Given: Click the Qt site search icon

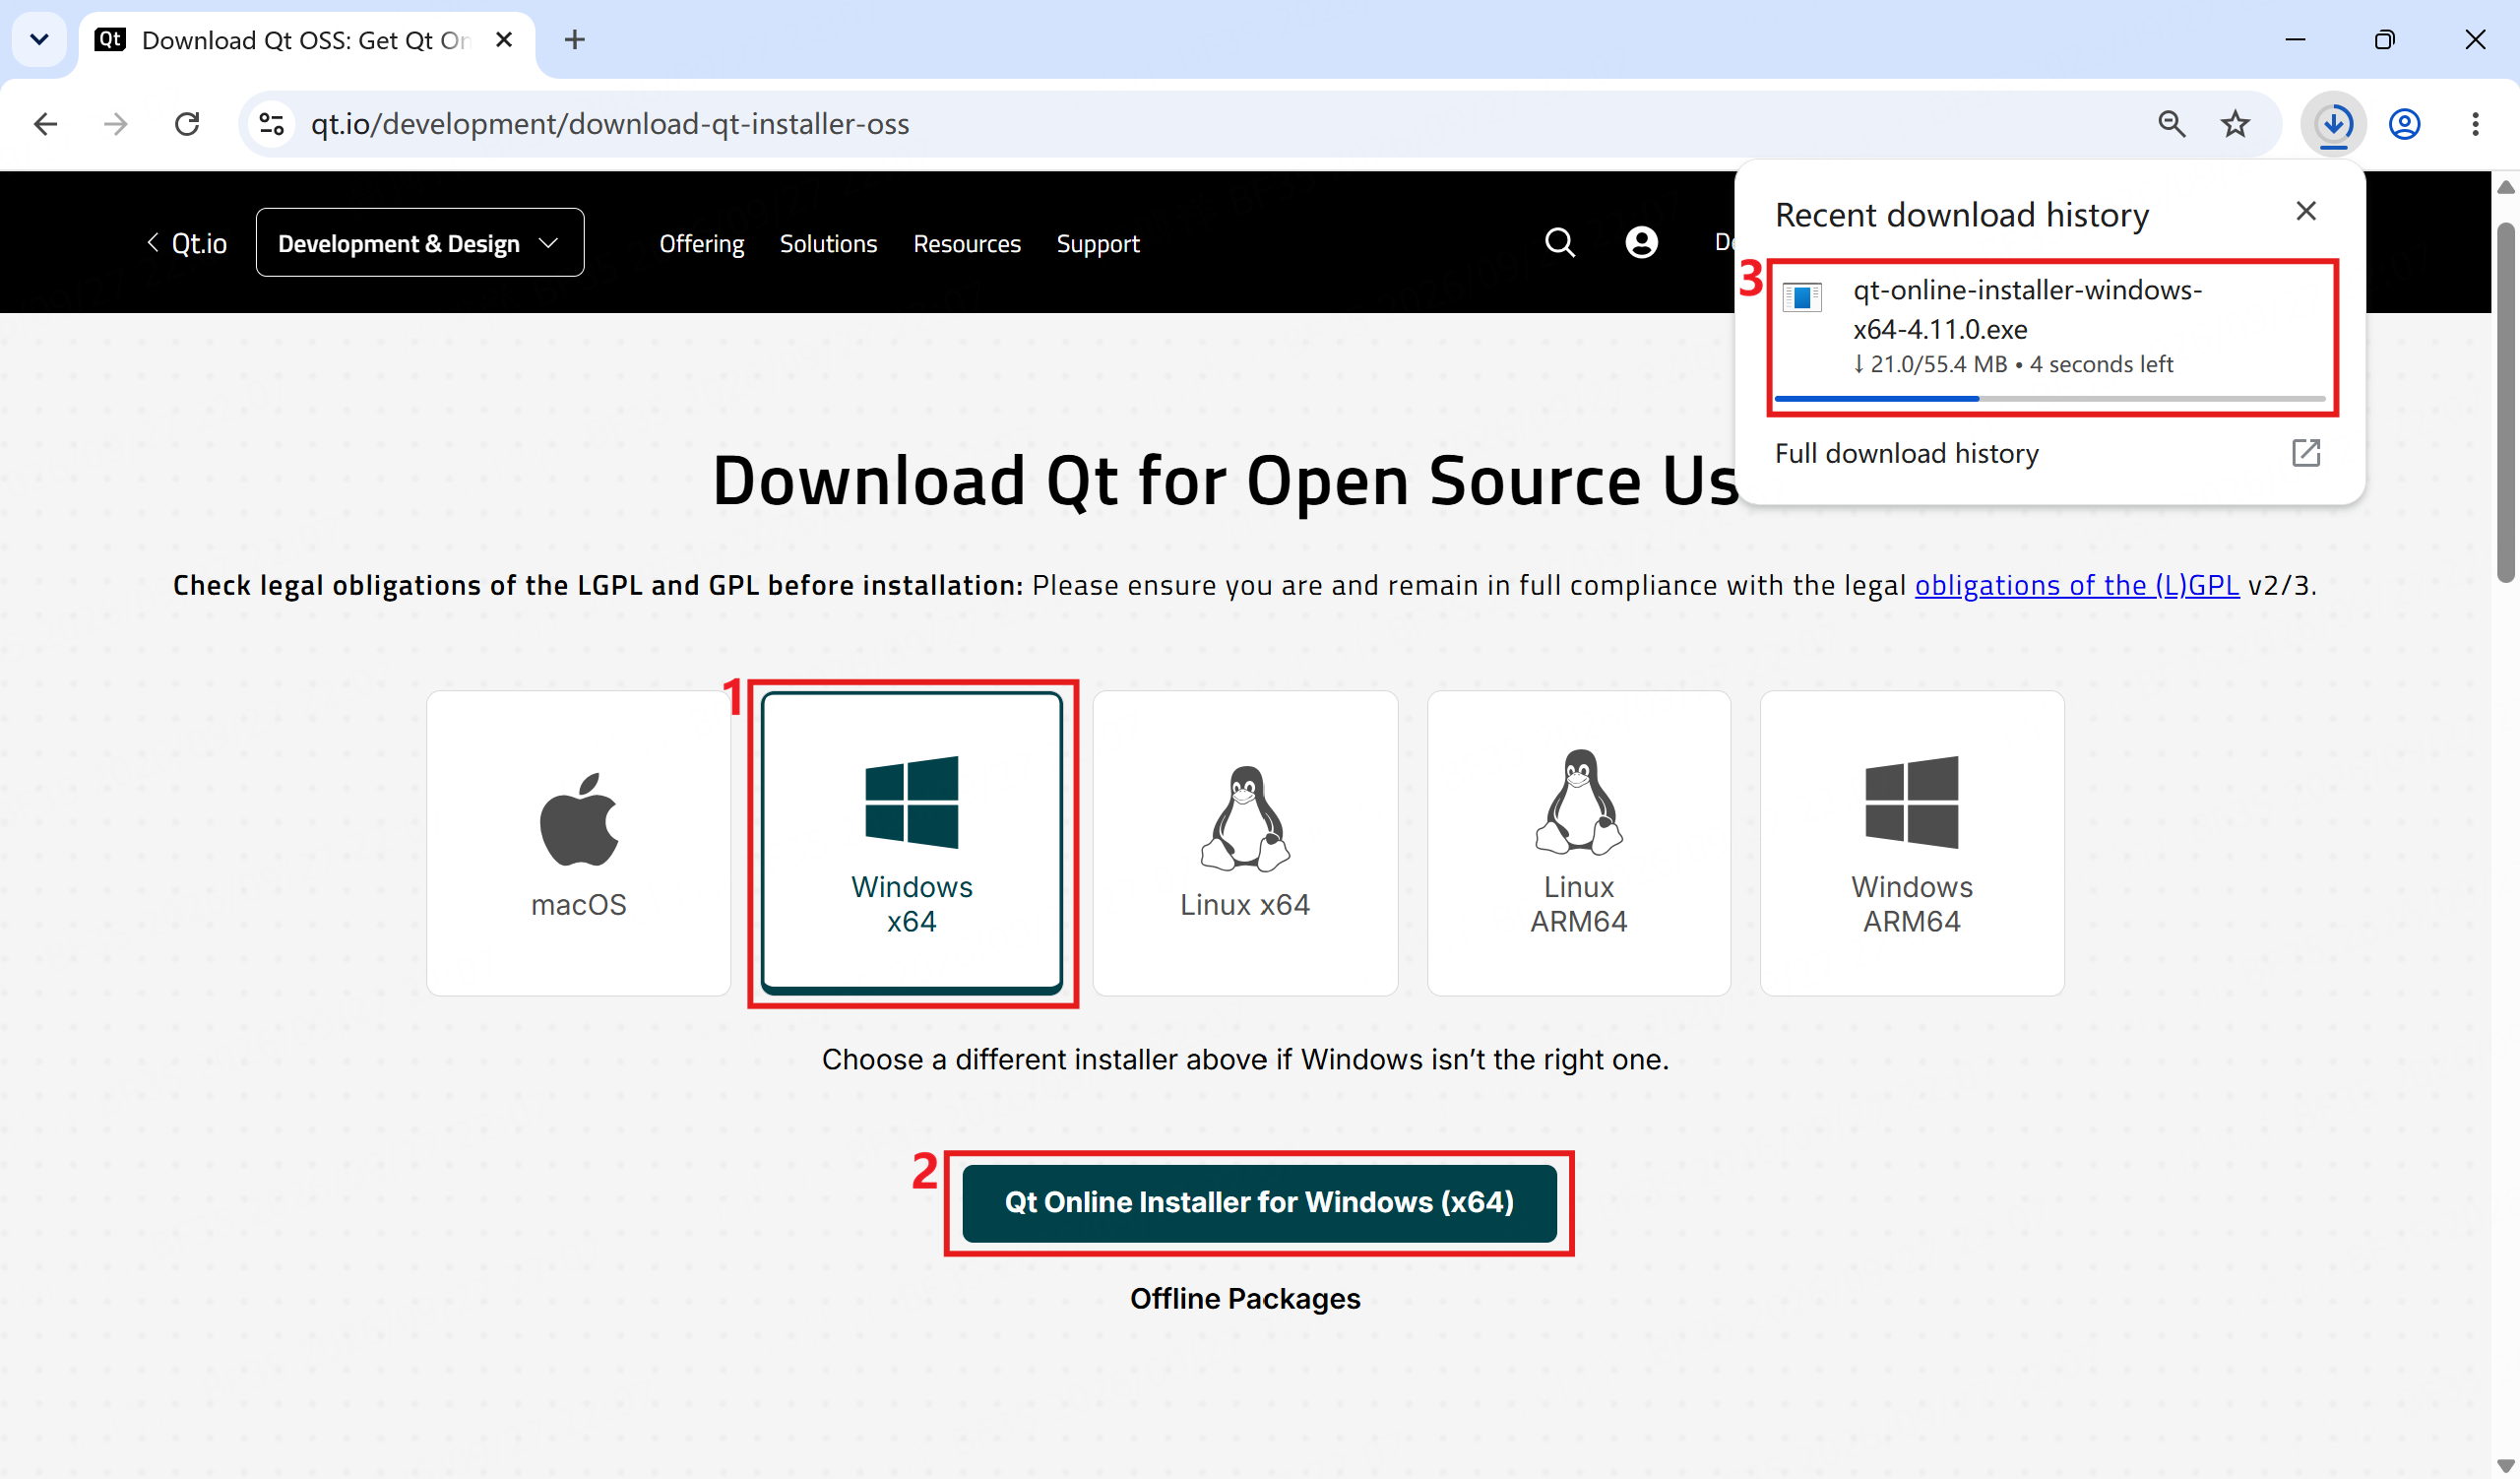Looking at the screenshot, I should 1560,243.
